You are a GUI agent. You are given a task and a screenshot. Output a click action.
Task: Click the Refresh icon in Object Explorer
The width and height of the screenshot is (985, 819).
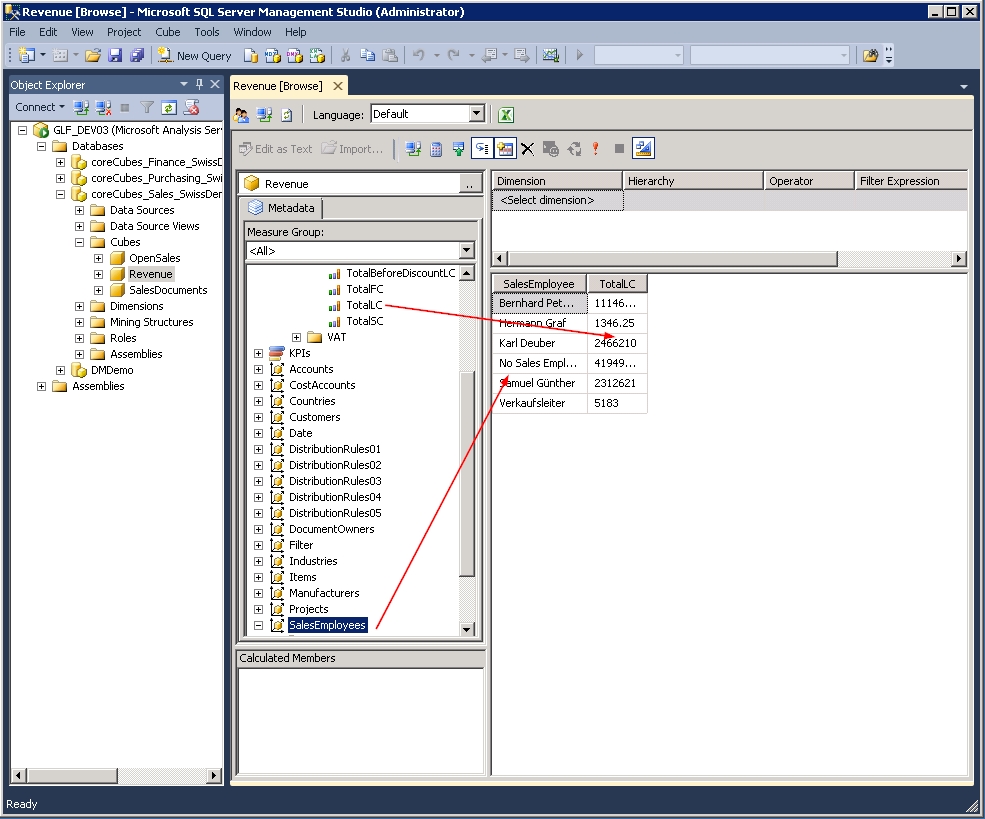pyautogui.click(x=168, y=107)
